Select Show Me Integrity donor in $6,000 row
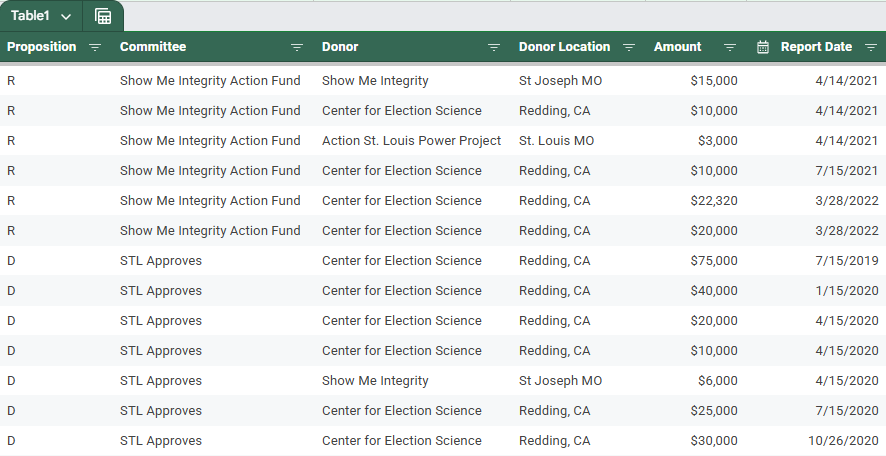The height and width of the screenshot is (456, 886). click(x=375, y=381)
